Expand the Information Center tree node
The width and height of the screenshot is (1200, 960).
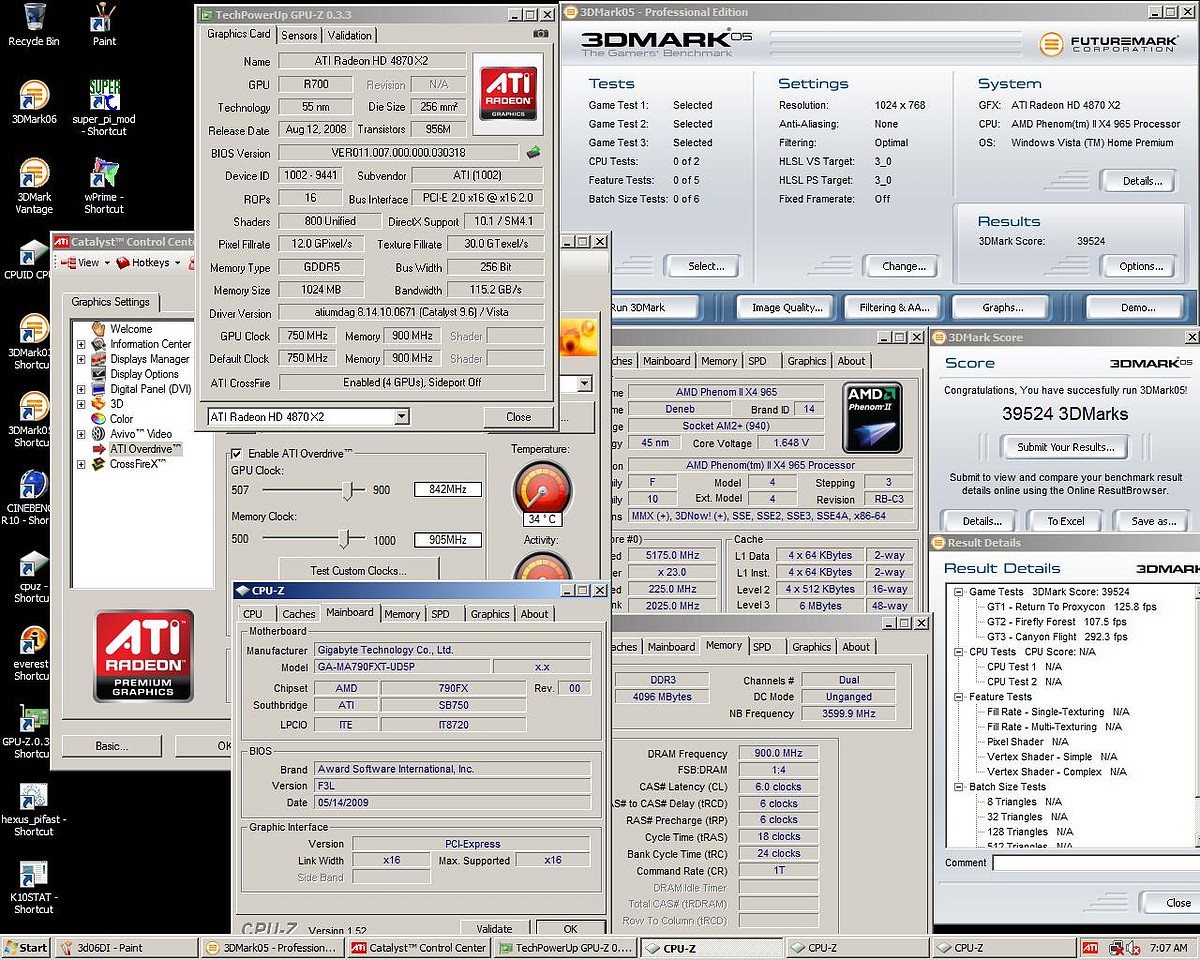pos(81,344)
